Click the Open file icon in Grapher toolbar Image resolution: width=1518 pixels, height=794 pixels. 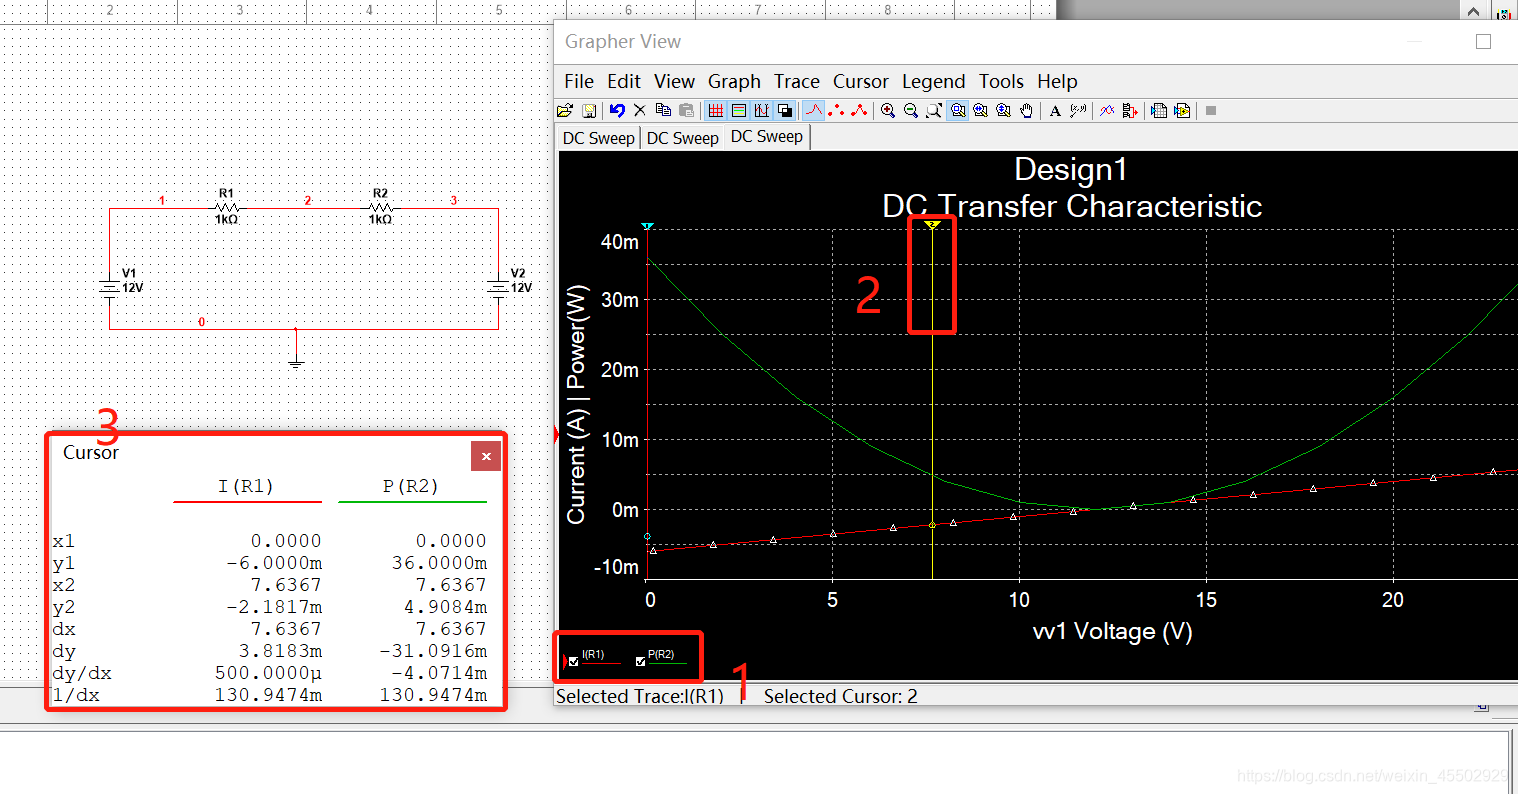click(x=565, y=110)
